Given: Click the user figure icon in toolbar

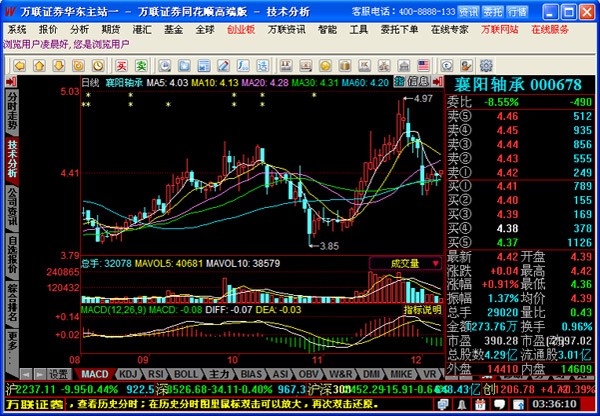Looking at the screenshot, I should [466, 66].
